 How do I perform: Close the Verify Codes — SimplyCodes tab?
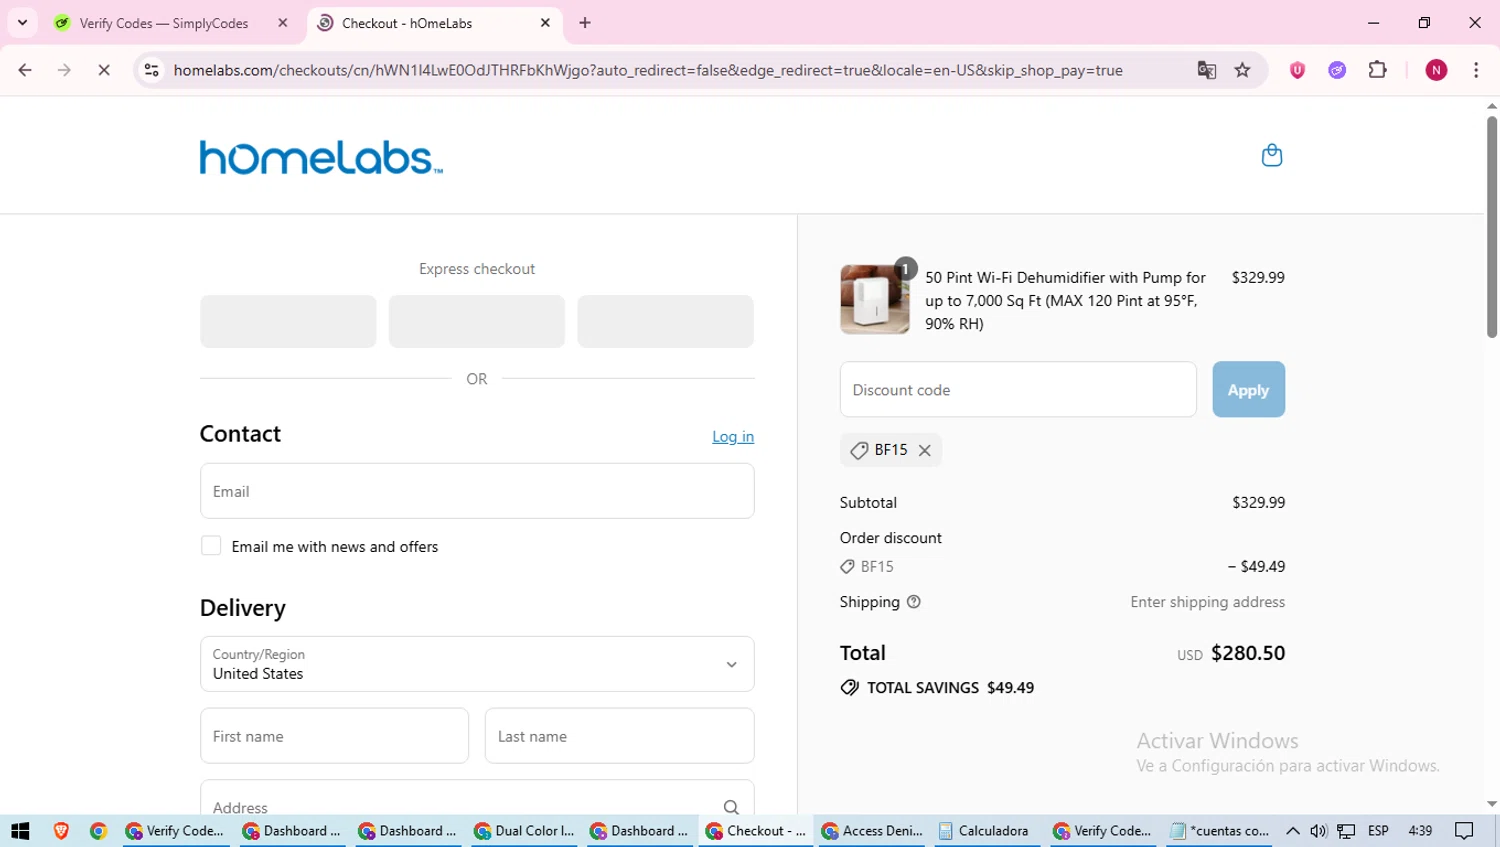coord(283,23)
